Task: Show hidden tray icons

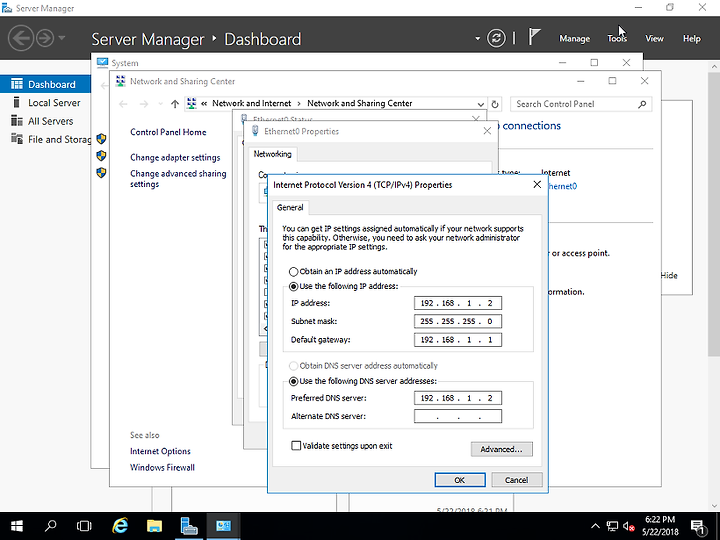Action: (595, 526)
